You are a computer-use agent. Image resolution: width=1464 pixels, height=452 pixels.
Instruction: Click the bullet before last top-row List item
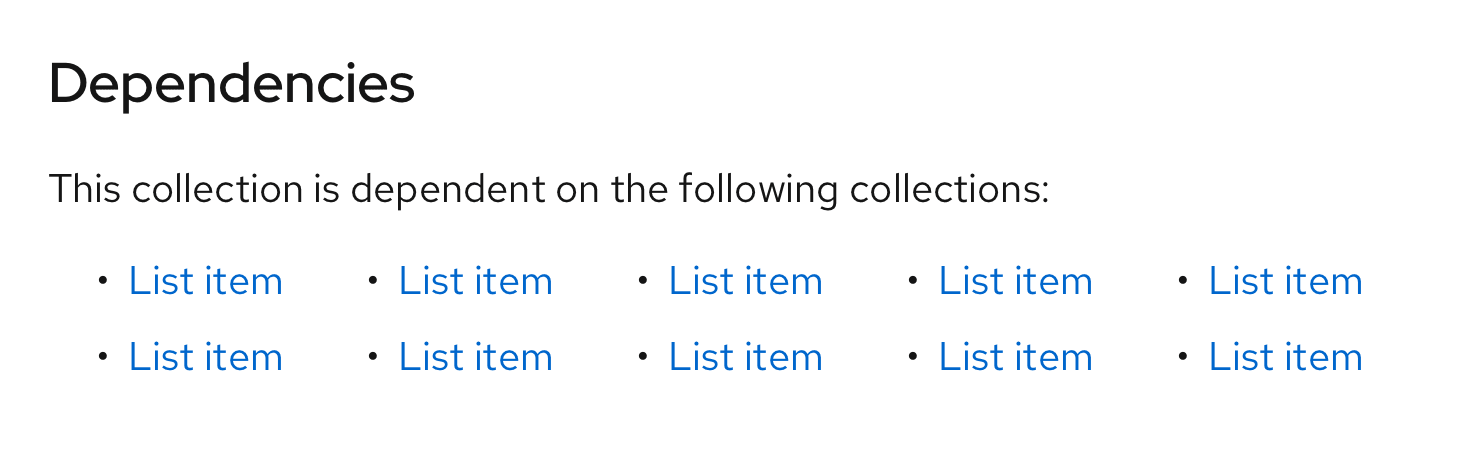pyautogui.click(x=1182, y=281)
